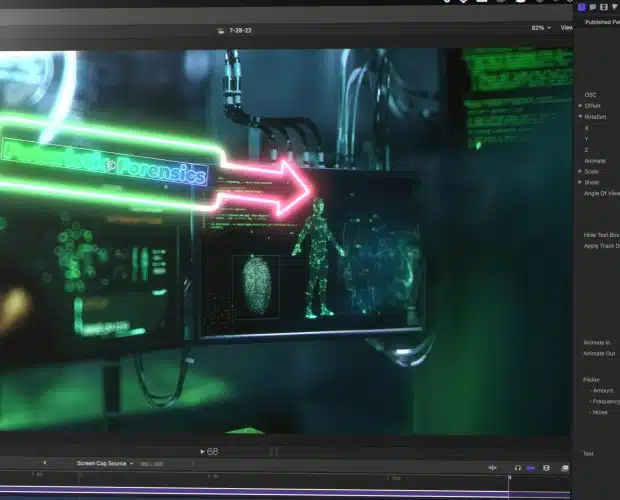Go back in timeline history arrow
620x500 pixels.
(x=45, y=463)
